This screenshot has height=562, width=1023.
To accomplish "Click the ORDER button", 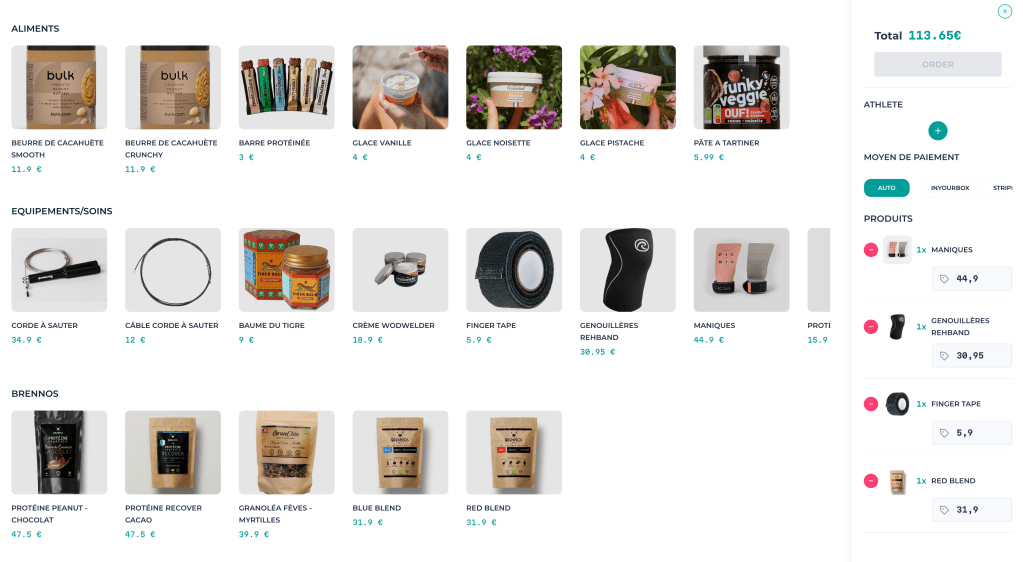I will [938, 65].
